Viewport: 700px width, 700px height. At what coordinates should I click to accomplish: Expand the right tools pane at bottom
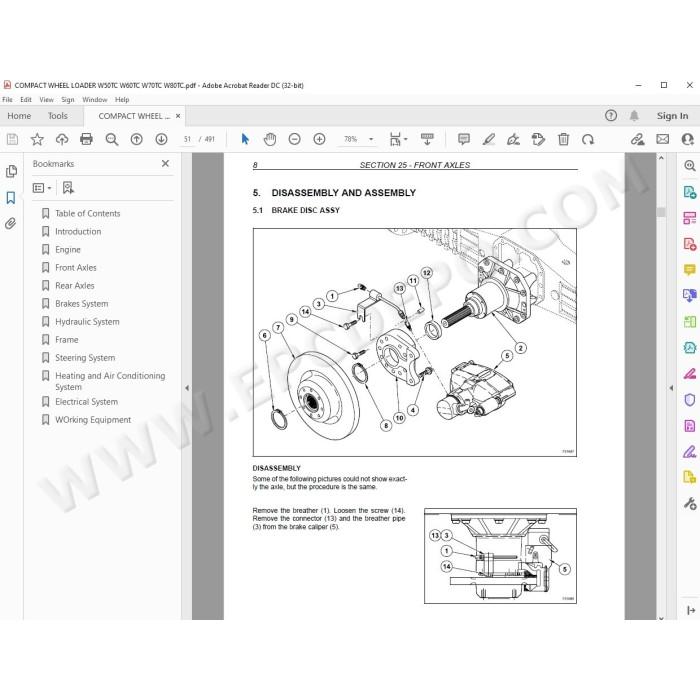[691, 610]
